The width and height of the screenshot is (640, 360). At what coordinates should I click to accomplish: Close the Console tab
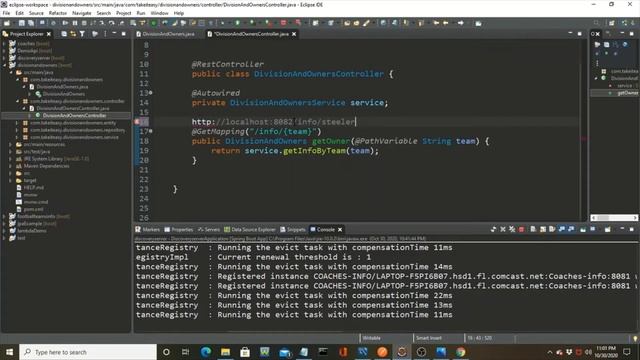click(x=340, y=229)
